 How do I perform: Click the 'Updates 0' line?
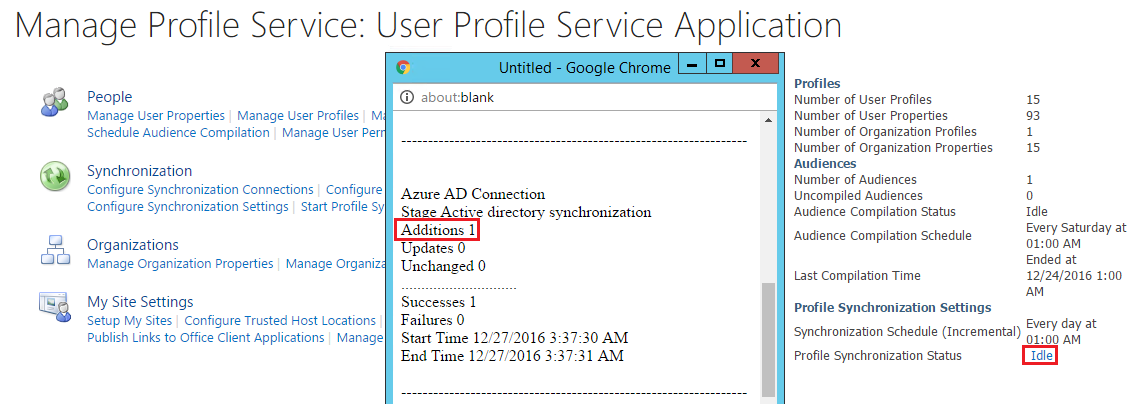[x=433, y=249]
